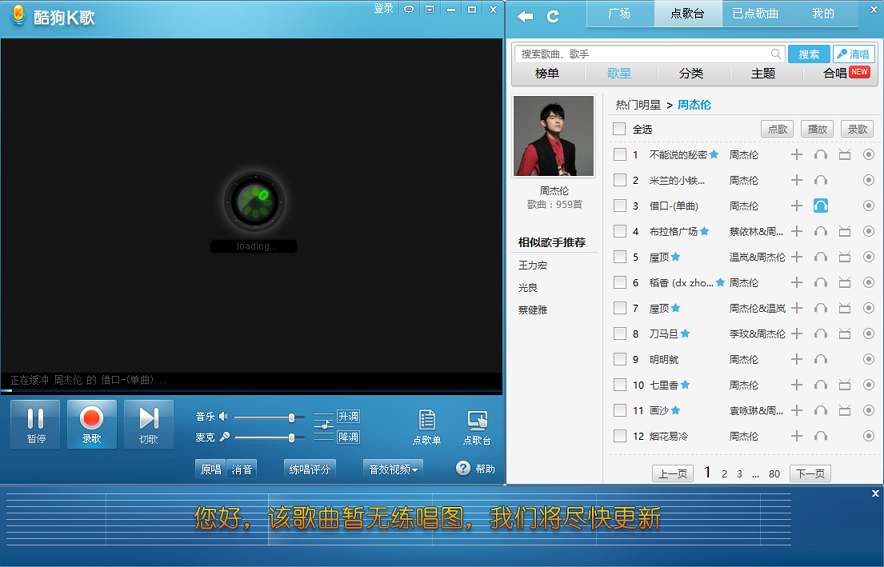This screenshot has width=884, height=567.
Task: Check the box for 稻香
Action: tap(620, 282)
